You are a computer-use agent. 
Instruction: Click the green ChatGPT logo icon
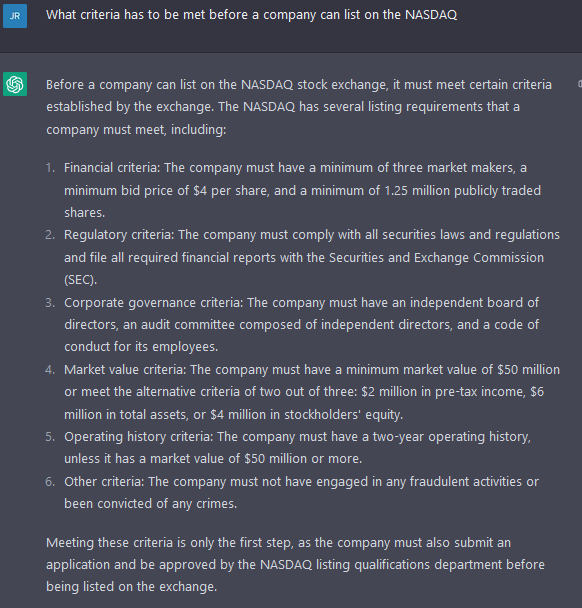15,84
